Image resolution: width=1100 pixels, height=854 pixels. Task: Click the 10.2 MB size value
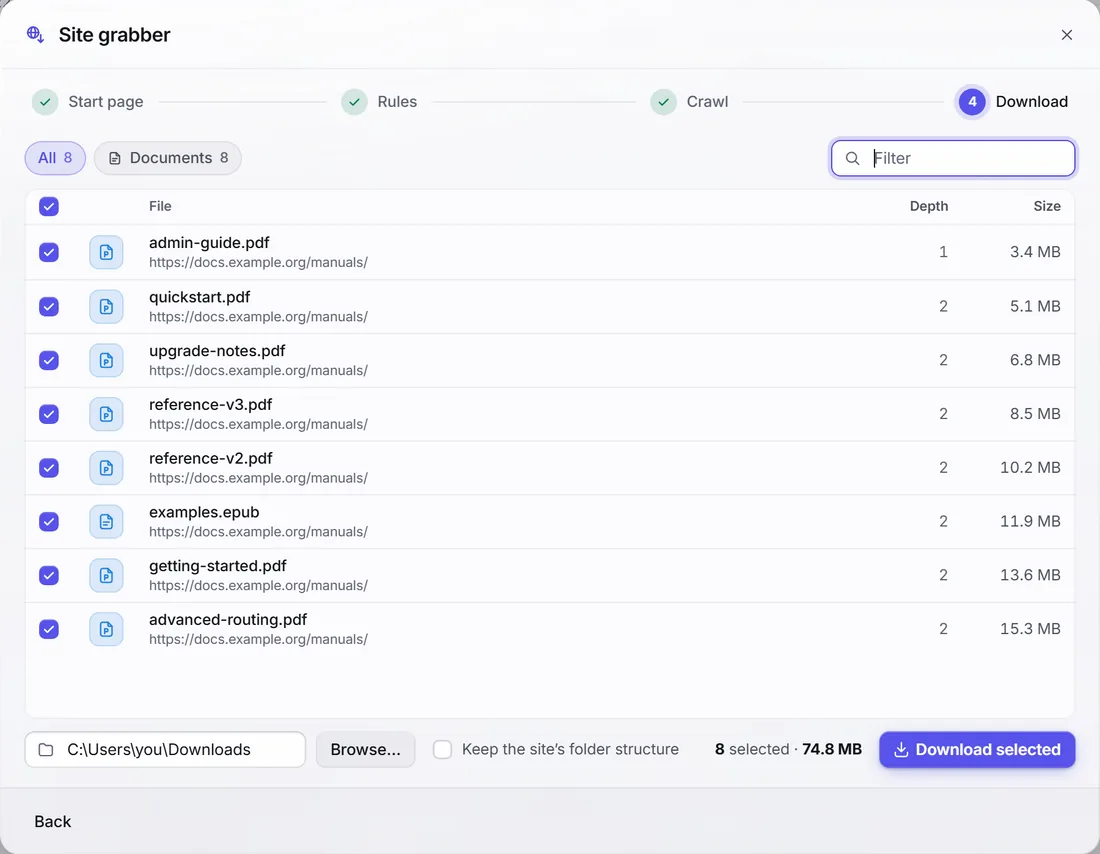(1030, 467)
